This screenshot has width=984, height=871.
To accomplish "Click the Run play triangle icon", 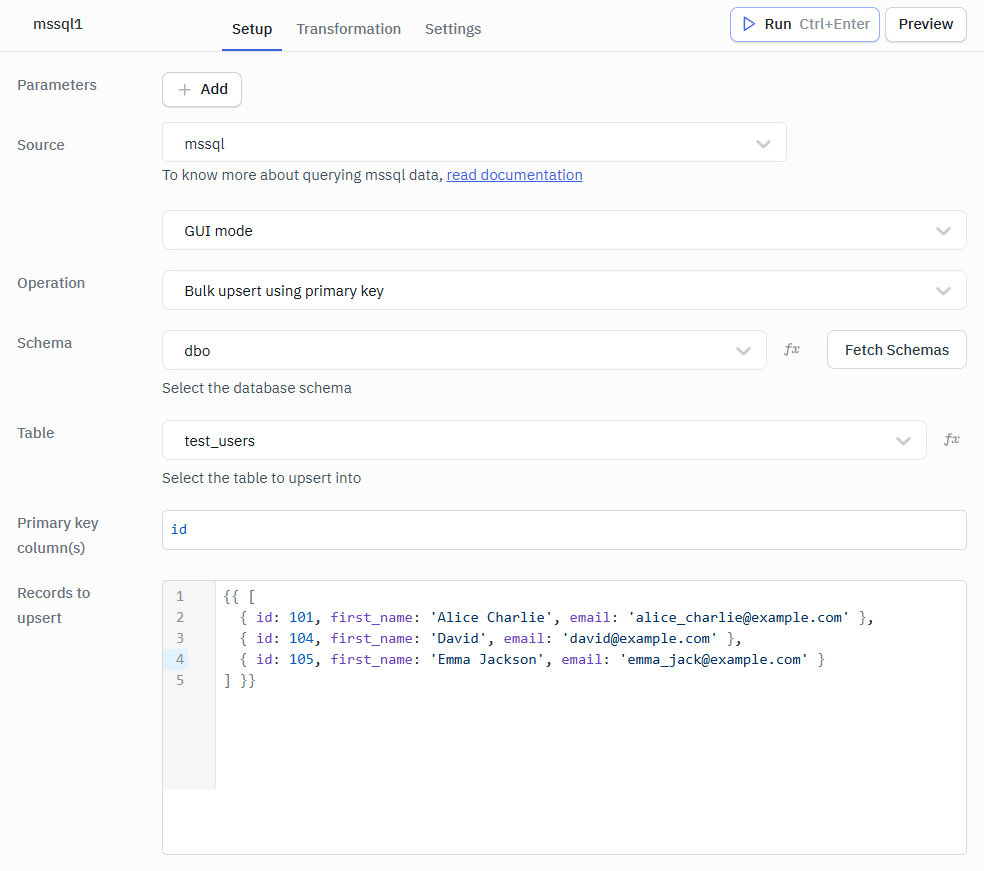I will tap(749, 24).
